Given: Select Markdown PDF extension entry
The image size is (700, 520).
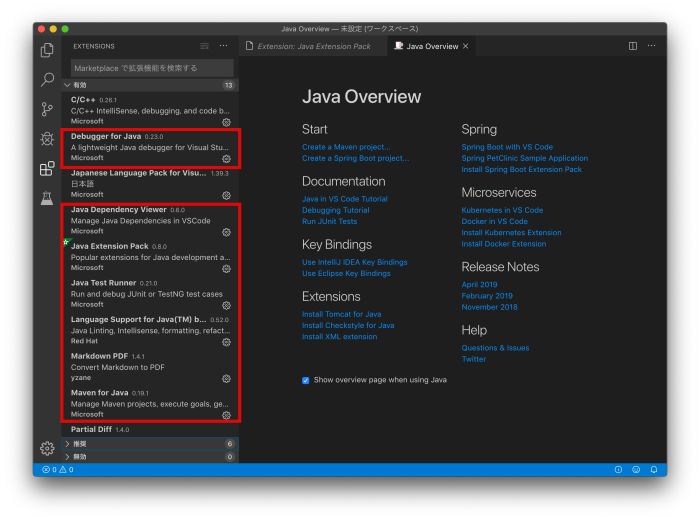Looking at the screenshot, I should tap(150, 366).
